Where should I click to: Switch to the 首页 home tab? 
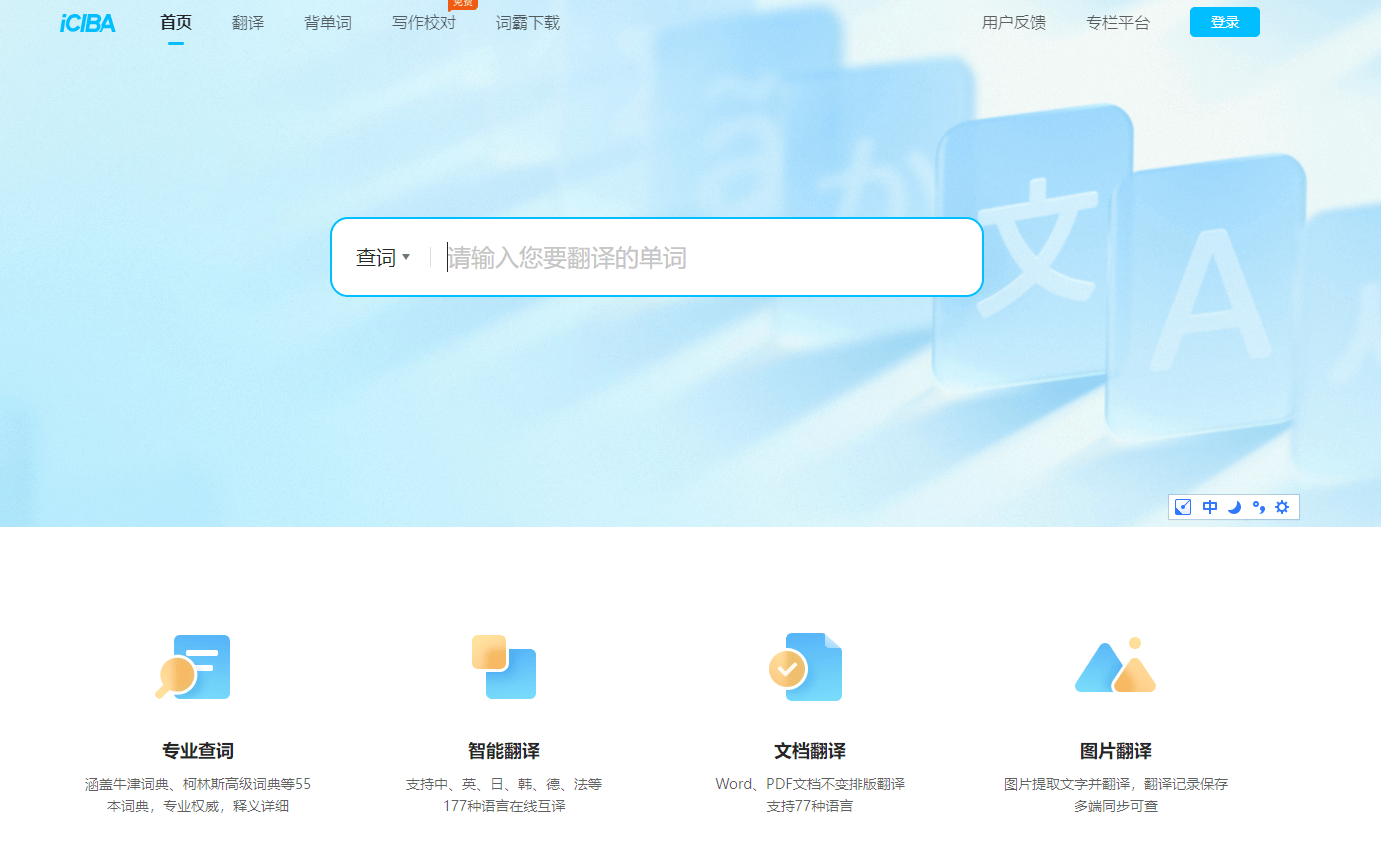tap(176, 23)
